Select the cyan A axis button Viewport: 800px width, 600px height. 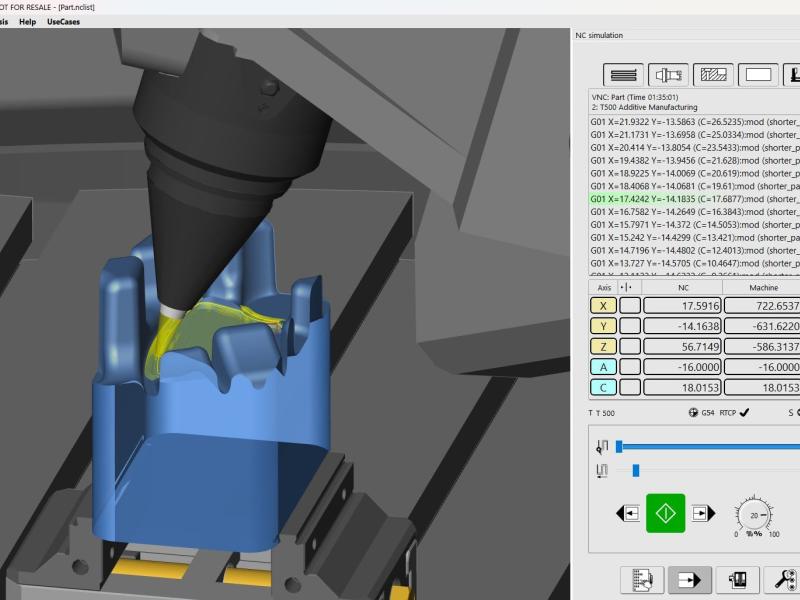point(603,367)
